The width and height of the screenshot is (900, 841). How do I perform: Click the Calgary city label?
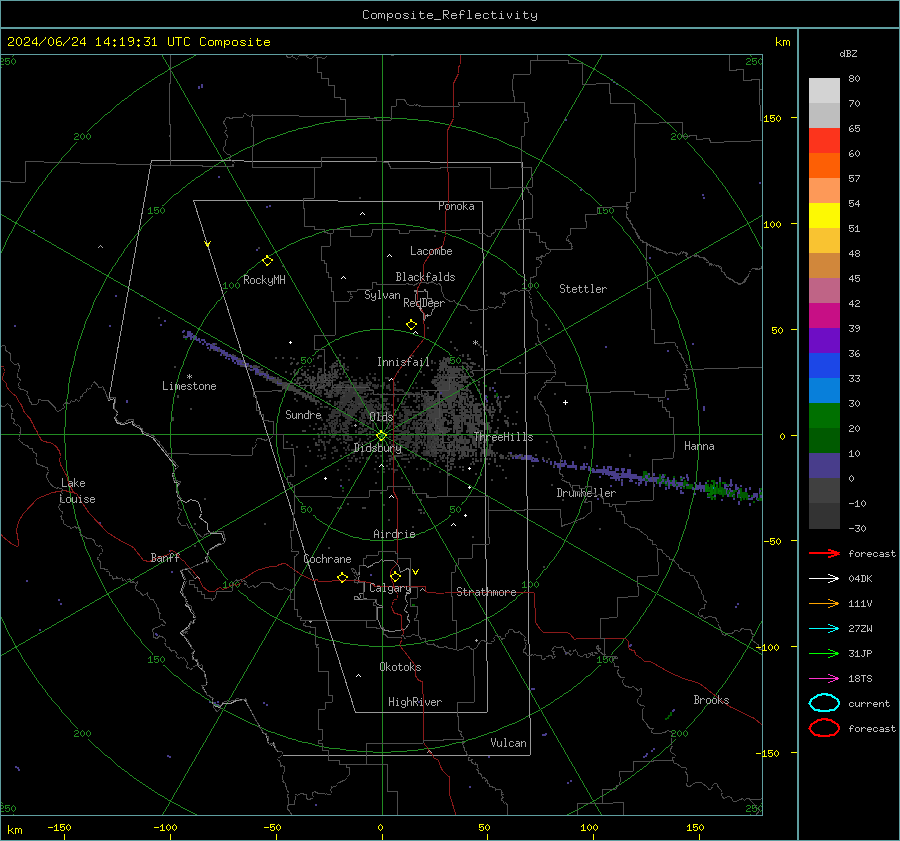tap(390, 588)
